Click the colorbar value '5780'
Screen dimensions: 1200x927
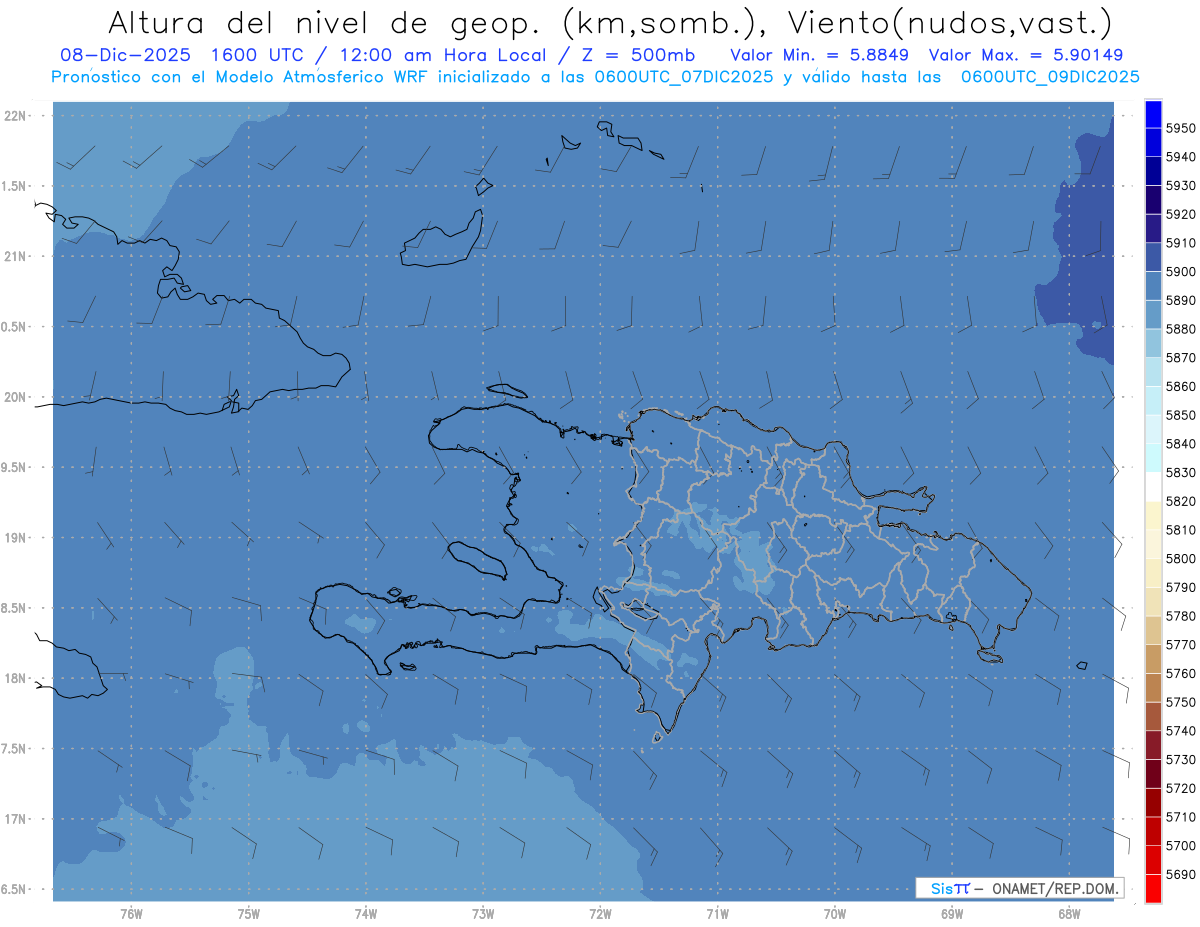click(1180, 616)
